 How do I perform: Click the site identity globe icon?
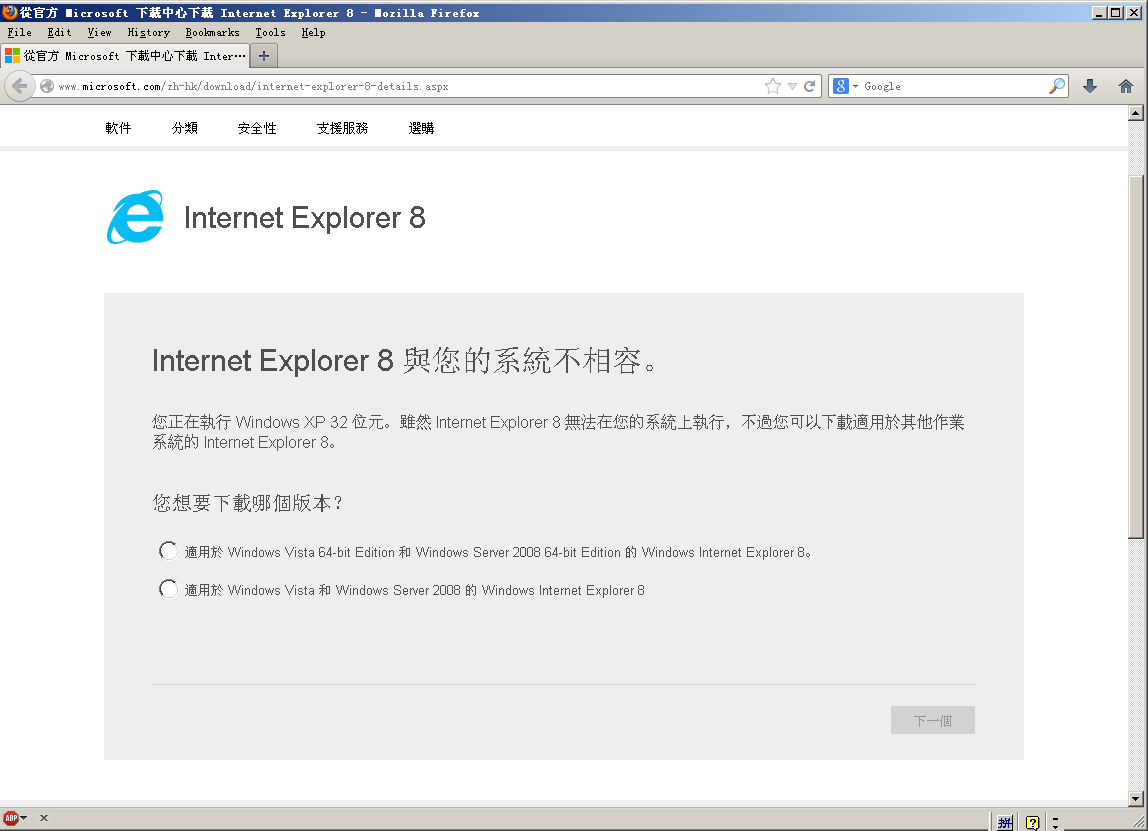click(47, 86)
